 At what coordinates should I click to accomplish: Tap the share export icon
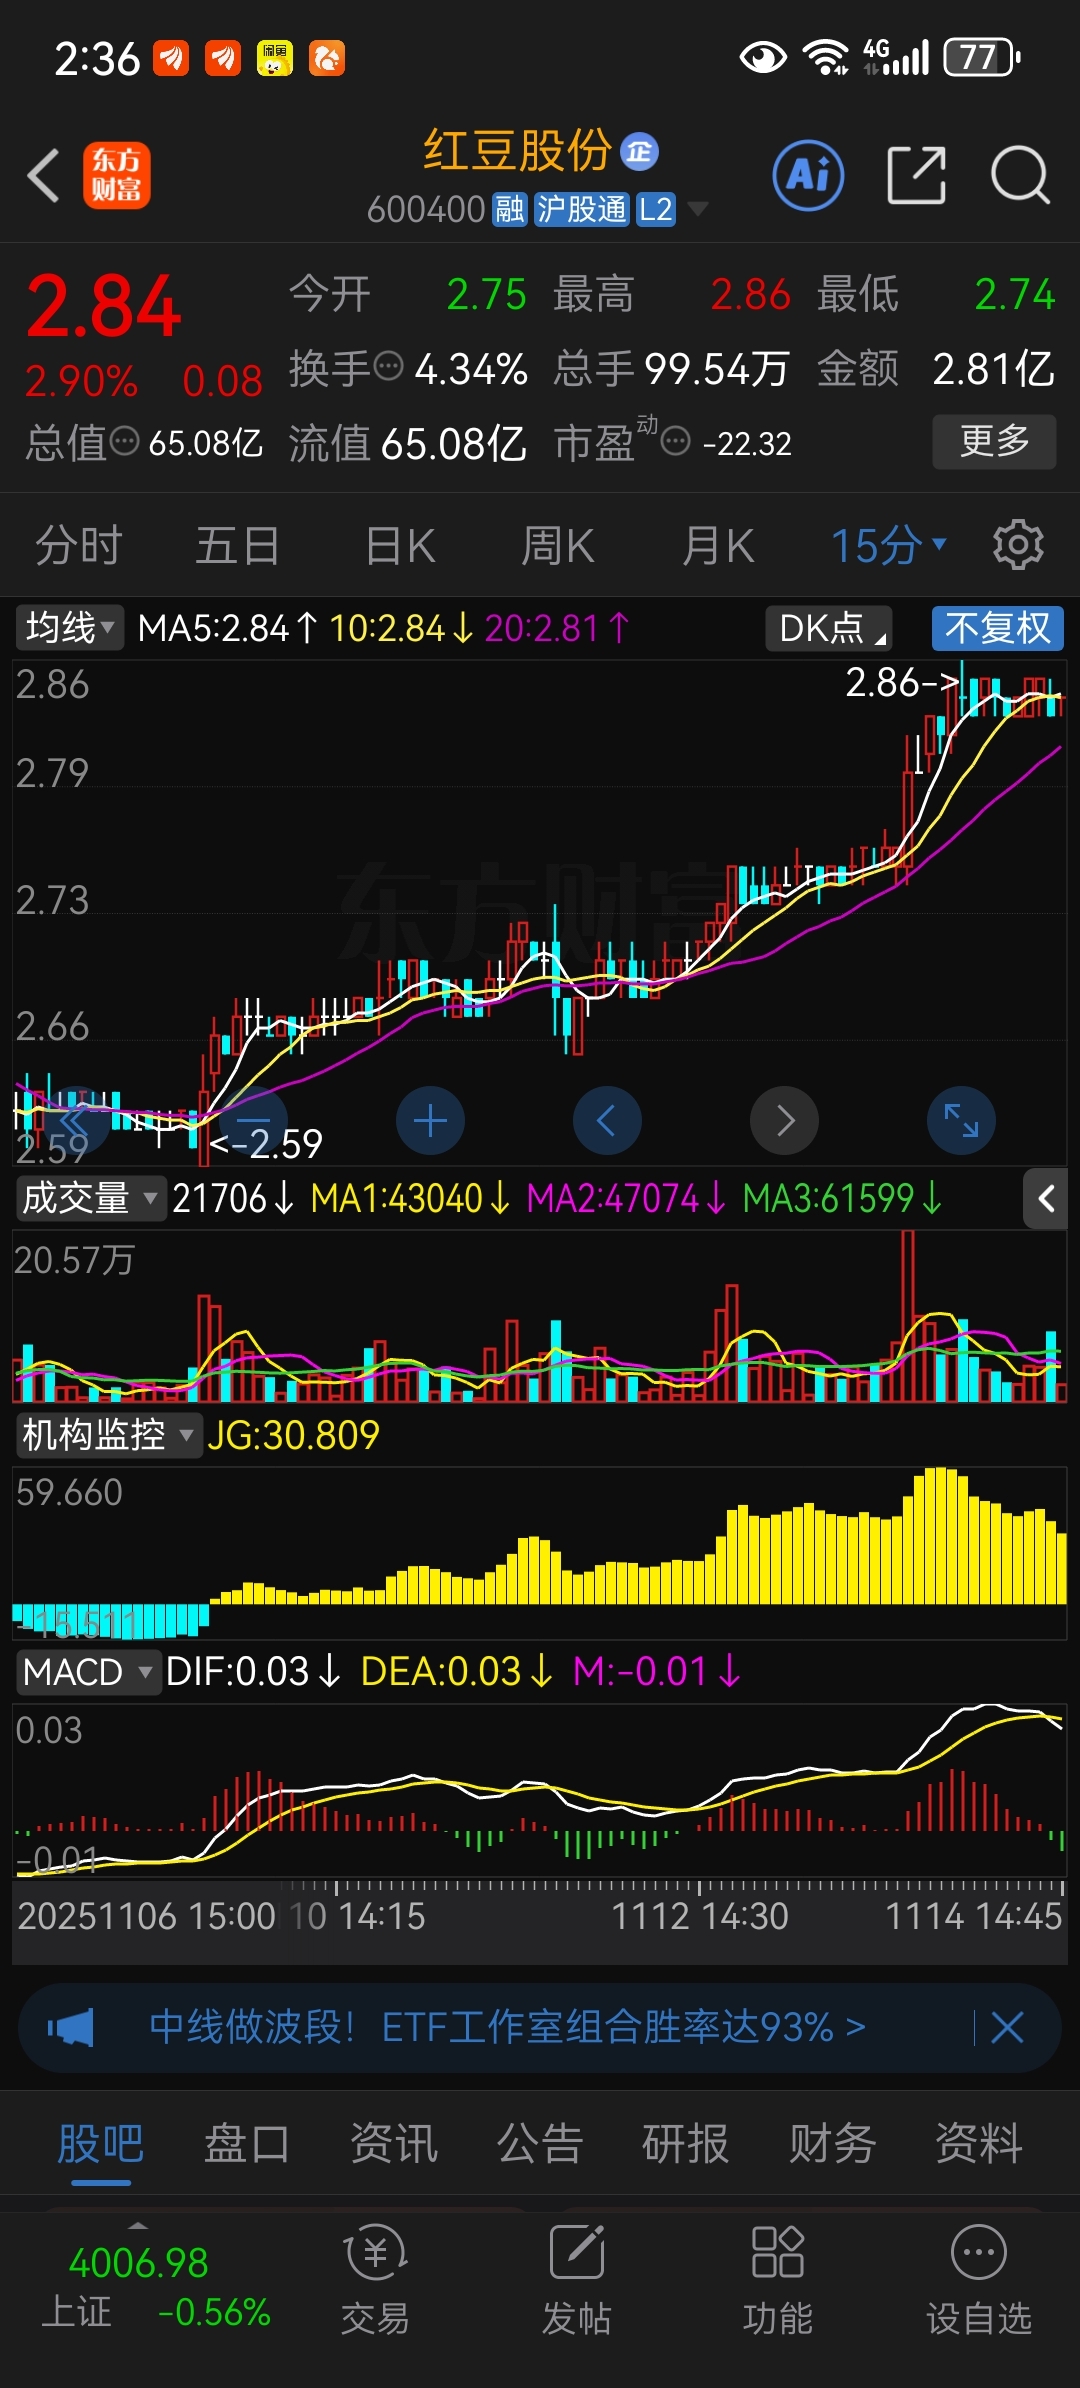(916, 175)
